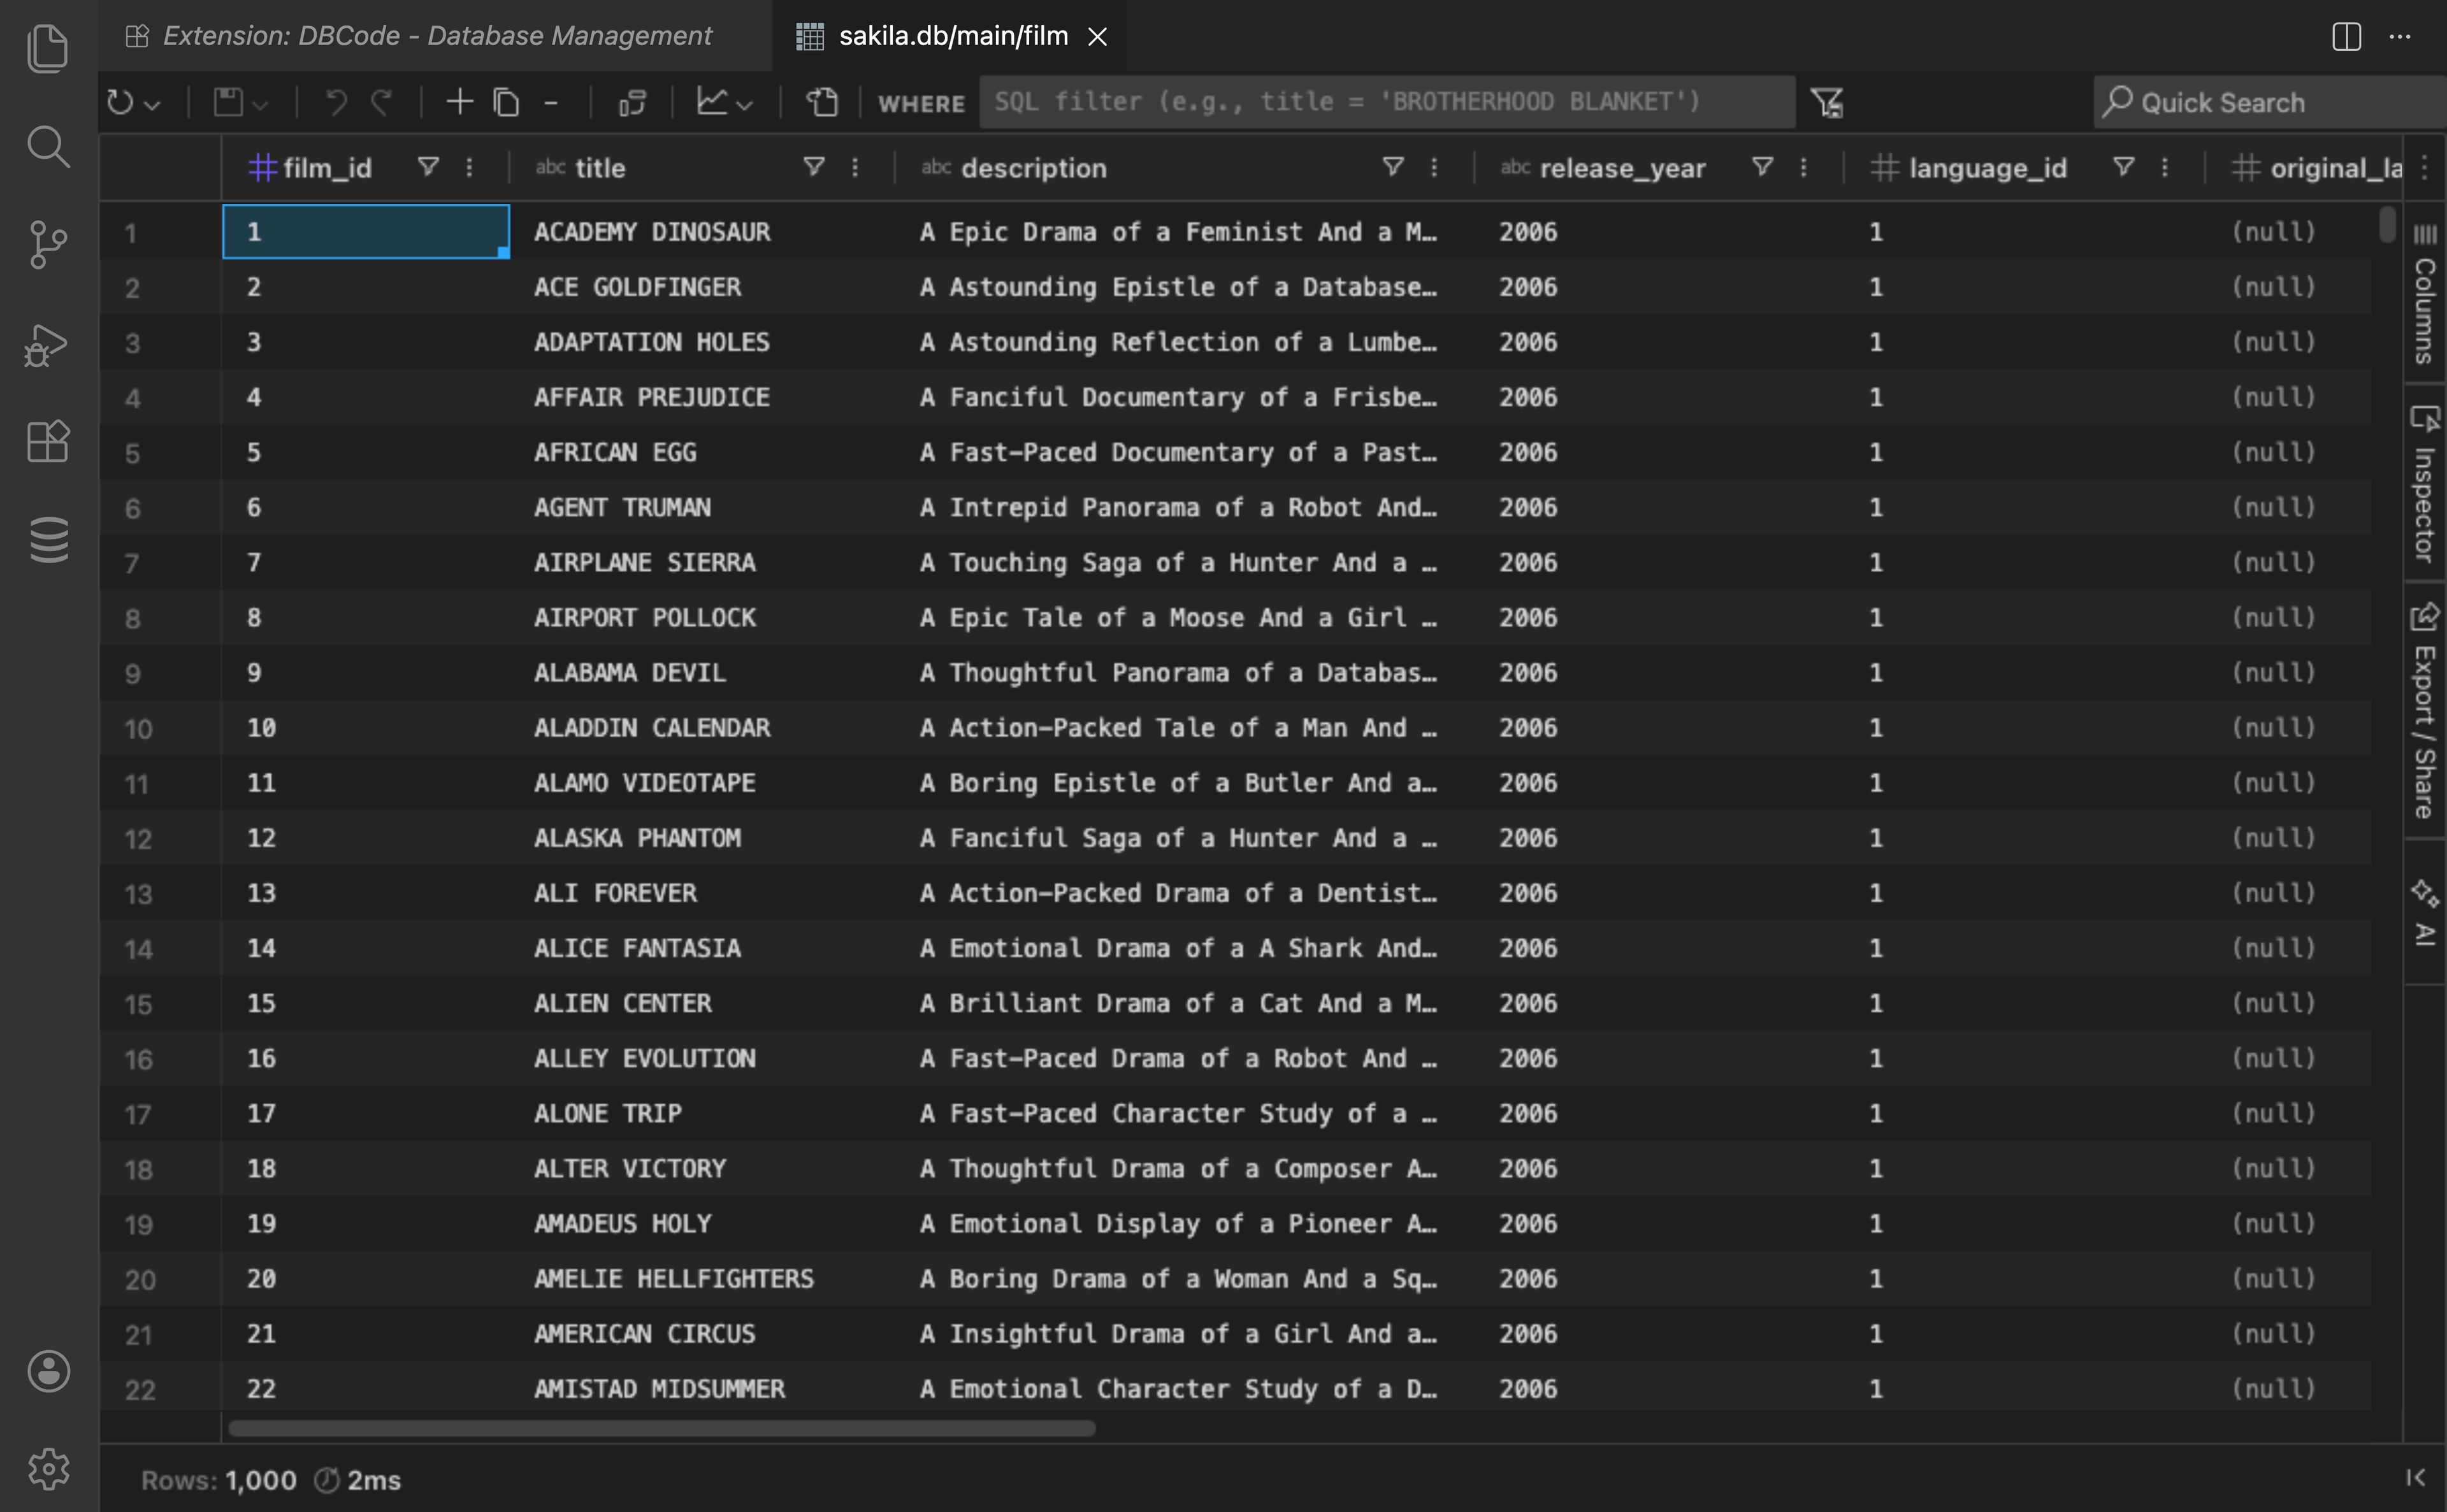
Task: Open the Export / Share panel
Action: click(2424, 712)
